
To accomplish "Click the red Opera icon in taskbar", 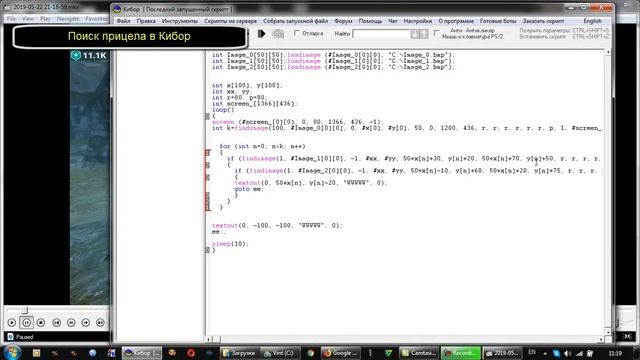I will coord(191,353).
